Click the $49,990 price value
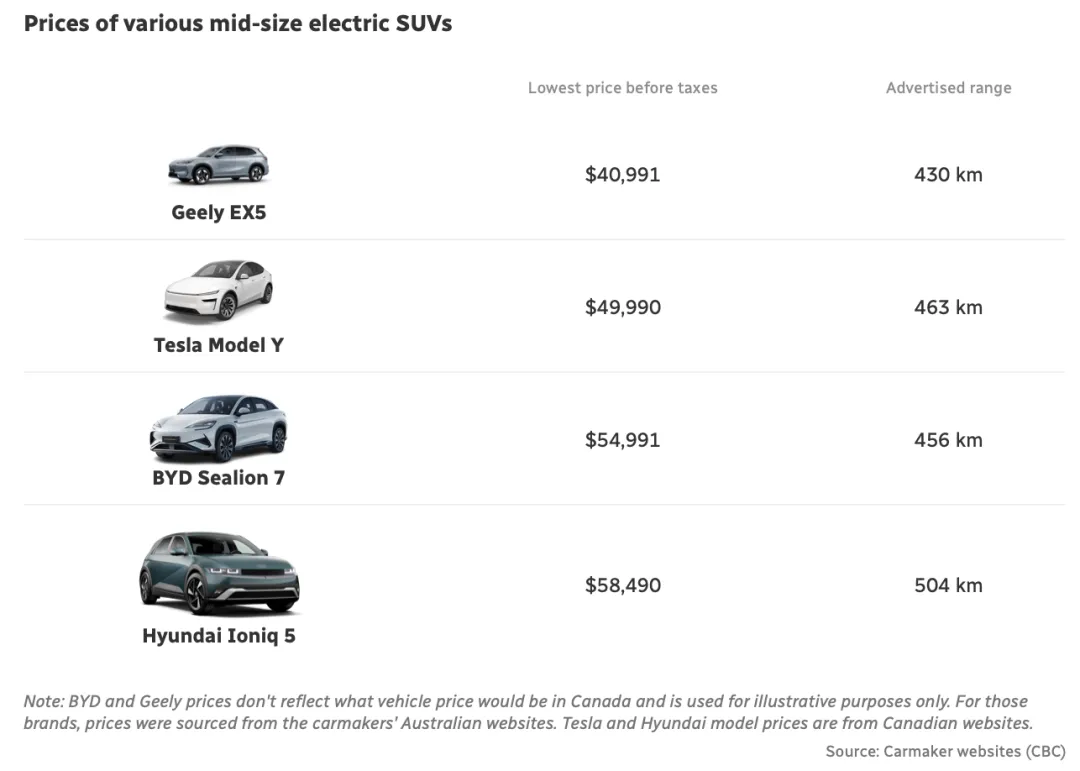The image size is (1080, 771). pos(623,307)
